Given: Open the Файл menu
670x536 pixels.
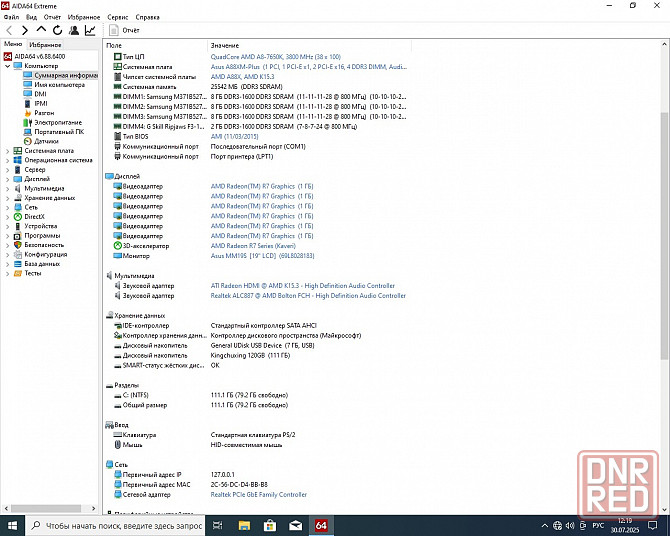Looking at the screenshot, I should coord(12,17).
